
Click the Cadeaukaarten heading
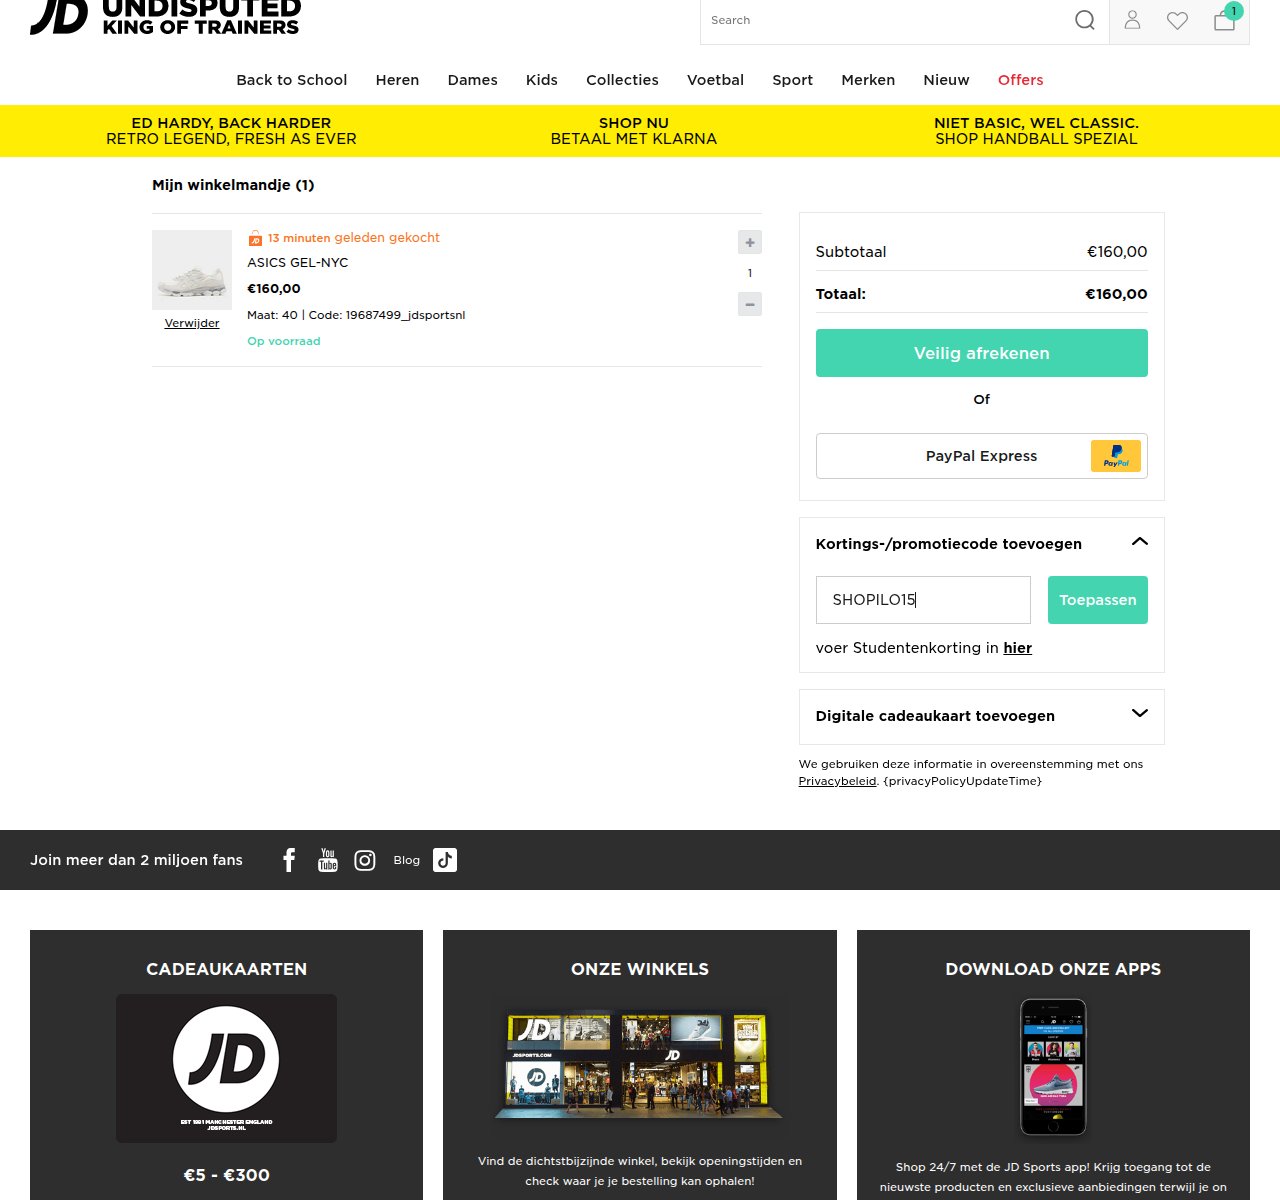click(226, 969)
